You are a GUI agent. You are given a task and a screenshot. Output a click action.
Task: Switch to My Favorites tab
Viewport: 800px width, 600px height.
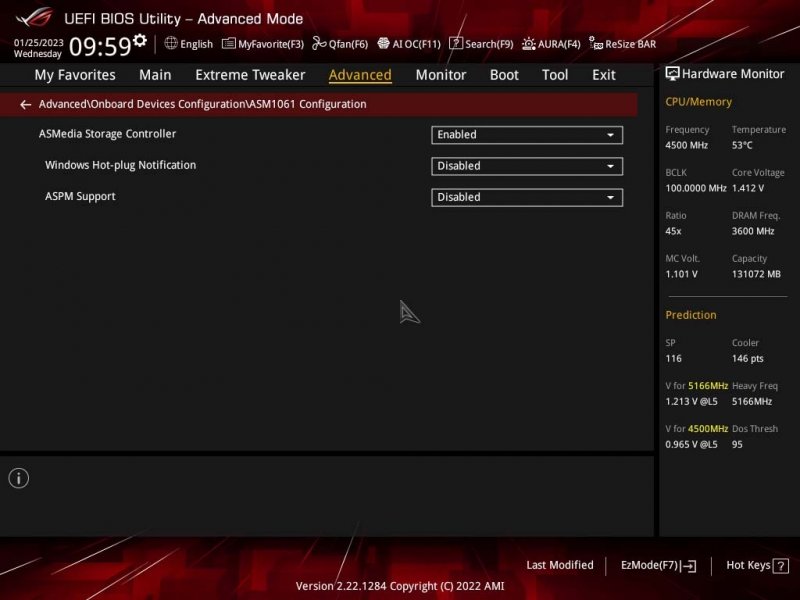[75, 75]
